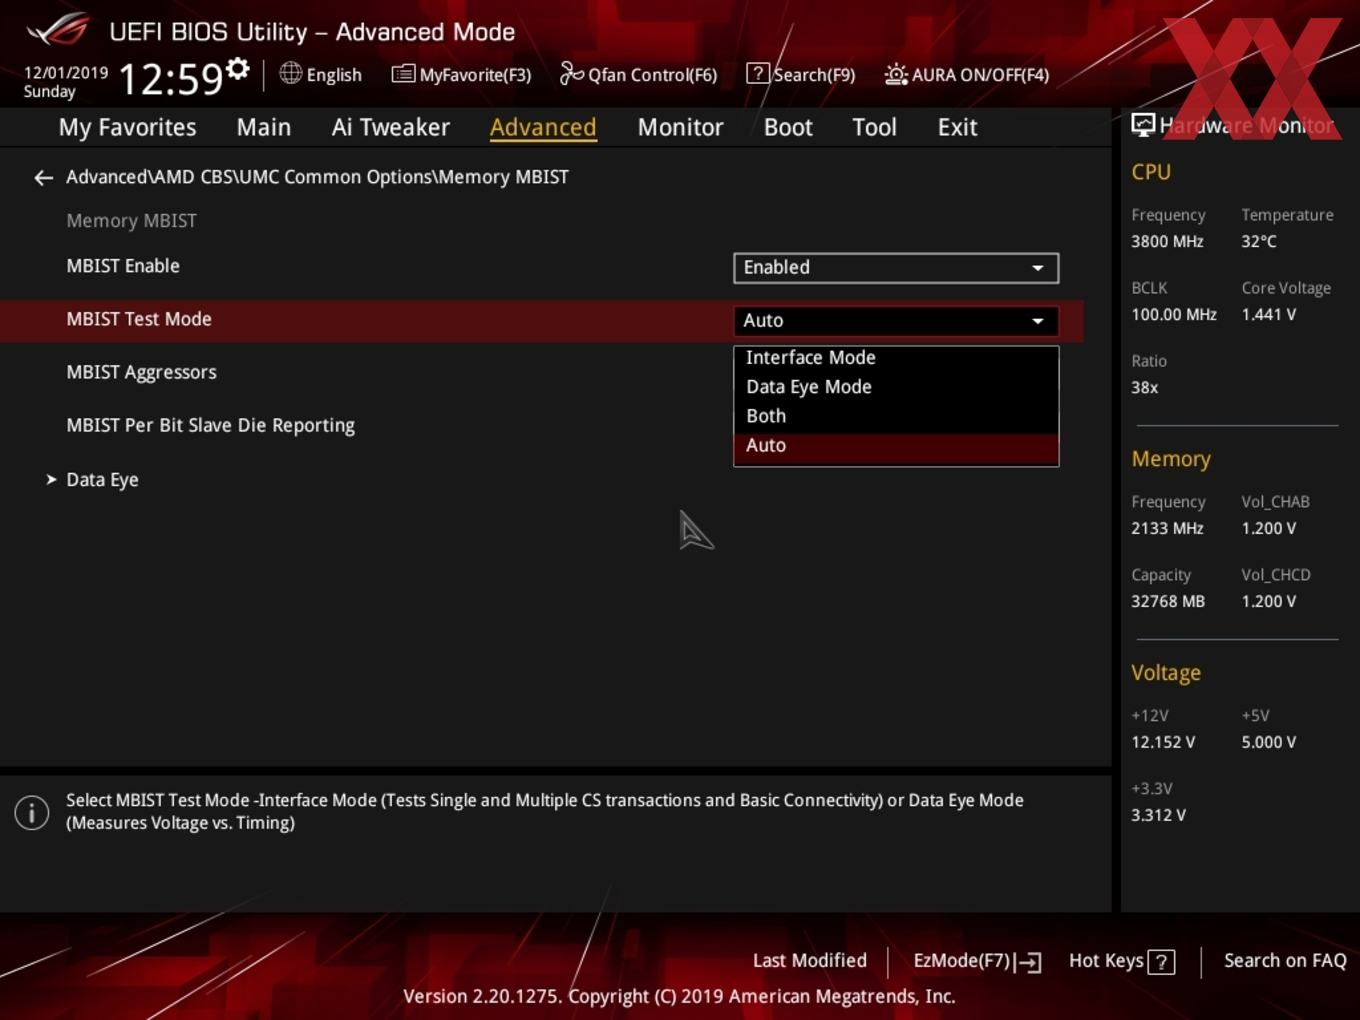Switch to EzMode(F7)
The image size is (1360, 1020).
[x=977, y=961]
